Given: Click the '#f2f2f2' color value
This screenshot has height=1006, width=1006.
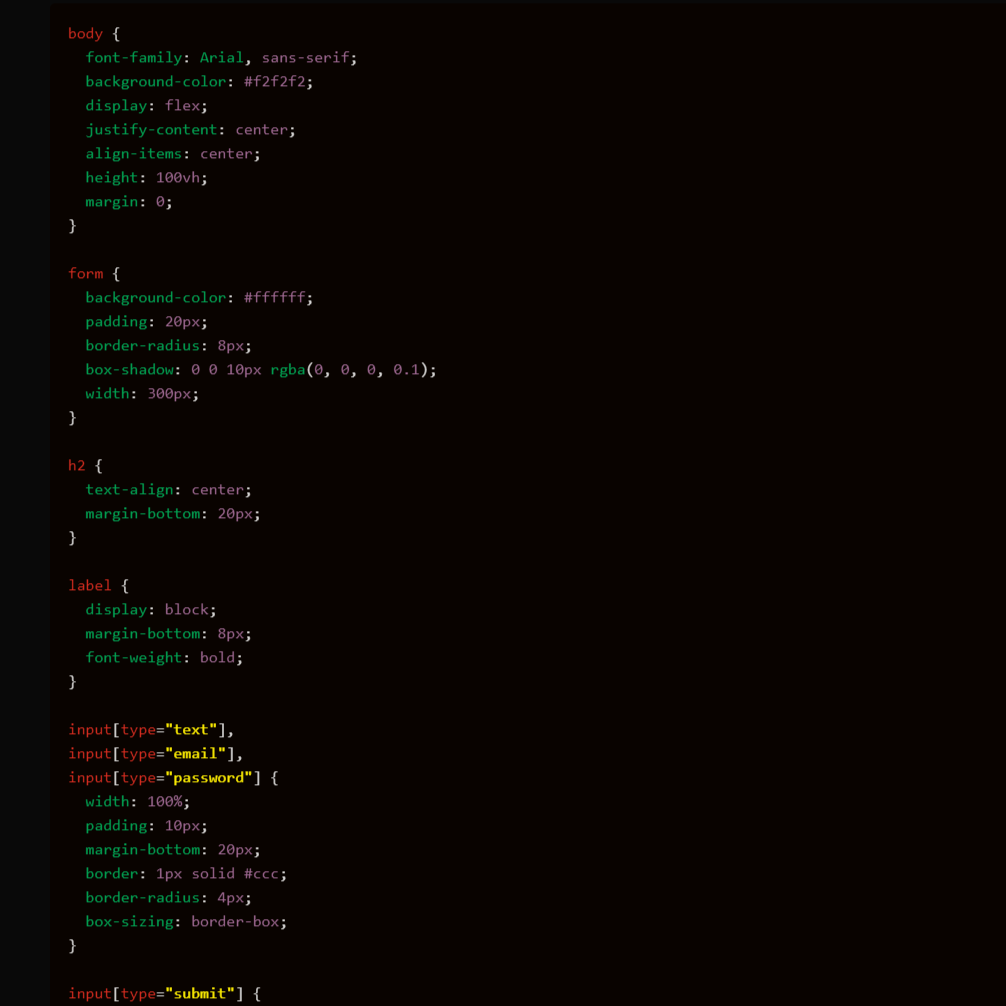Looking at the screenshot, I should point(275,81).
